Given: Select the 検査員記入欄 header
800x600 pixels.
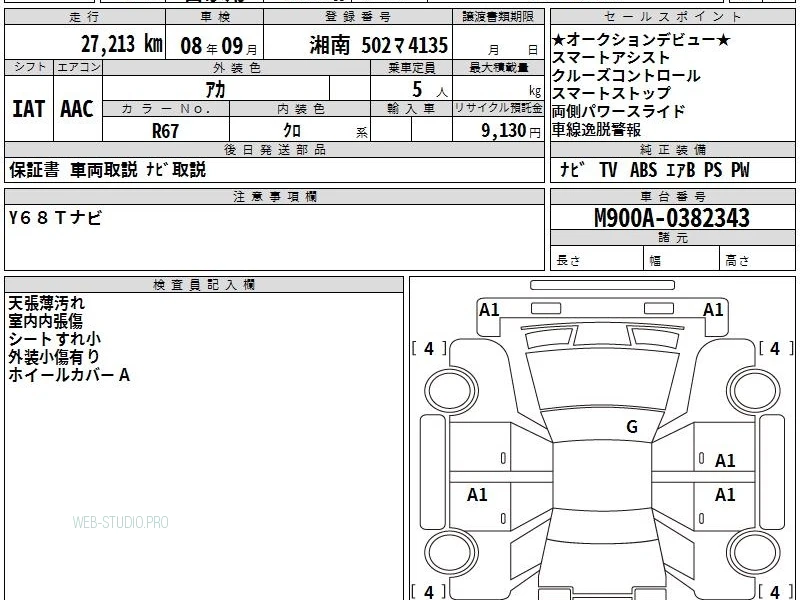Looking at the screenshot, I should point(204,285).
